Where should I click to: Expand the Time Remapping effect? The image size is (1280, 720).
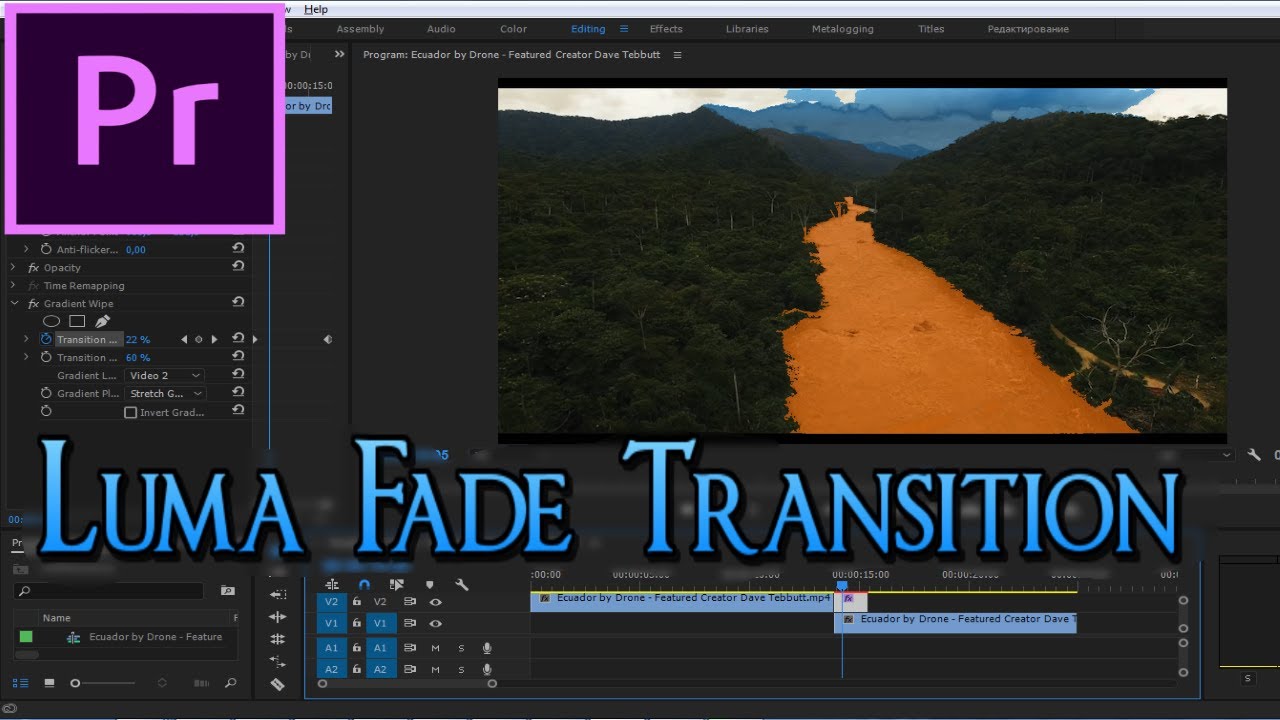tap(14, 286)
